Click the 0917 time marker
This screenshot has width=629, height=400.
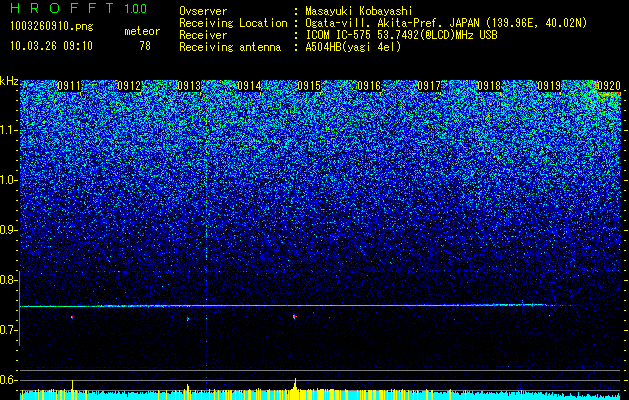tap(429, 86)
